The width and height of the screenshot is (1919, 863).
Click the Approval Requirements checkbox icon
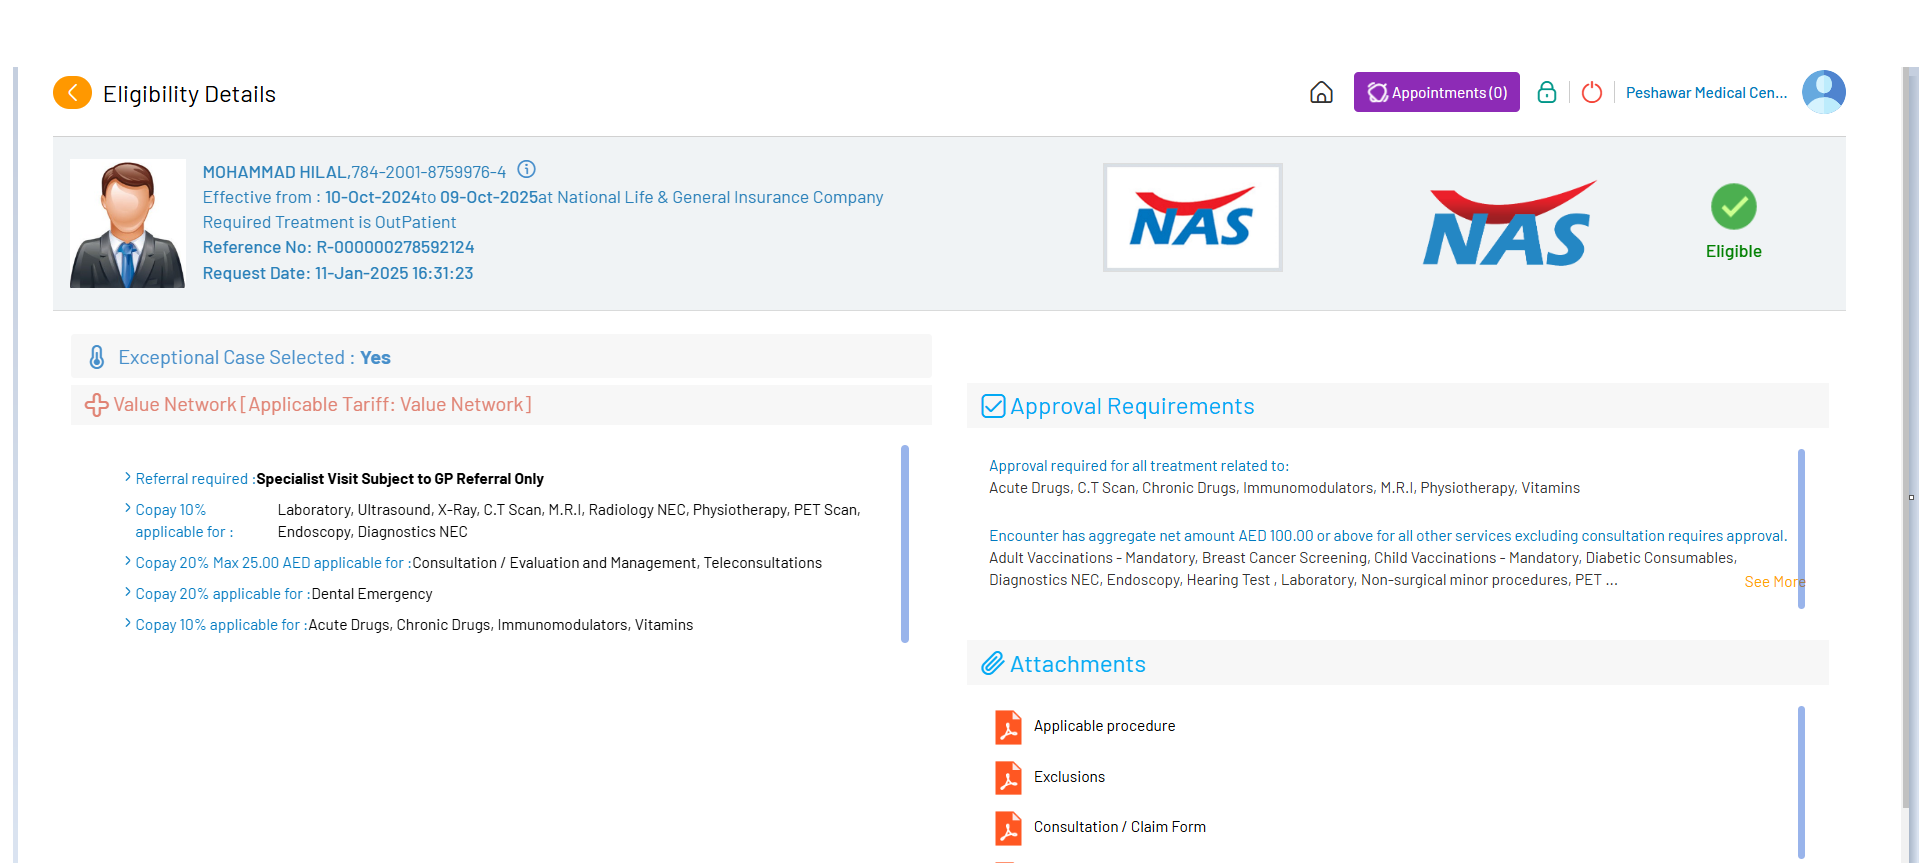993,406
